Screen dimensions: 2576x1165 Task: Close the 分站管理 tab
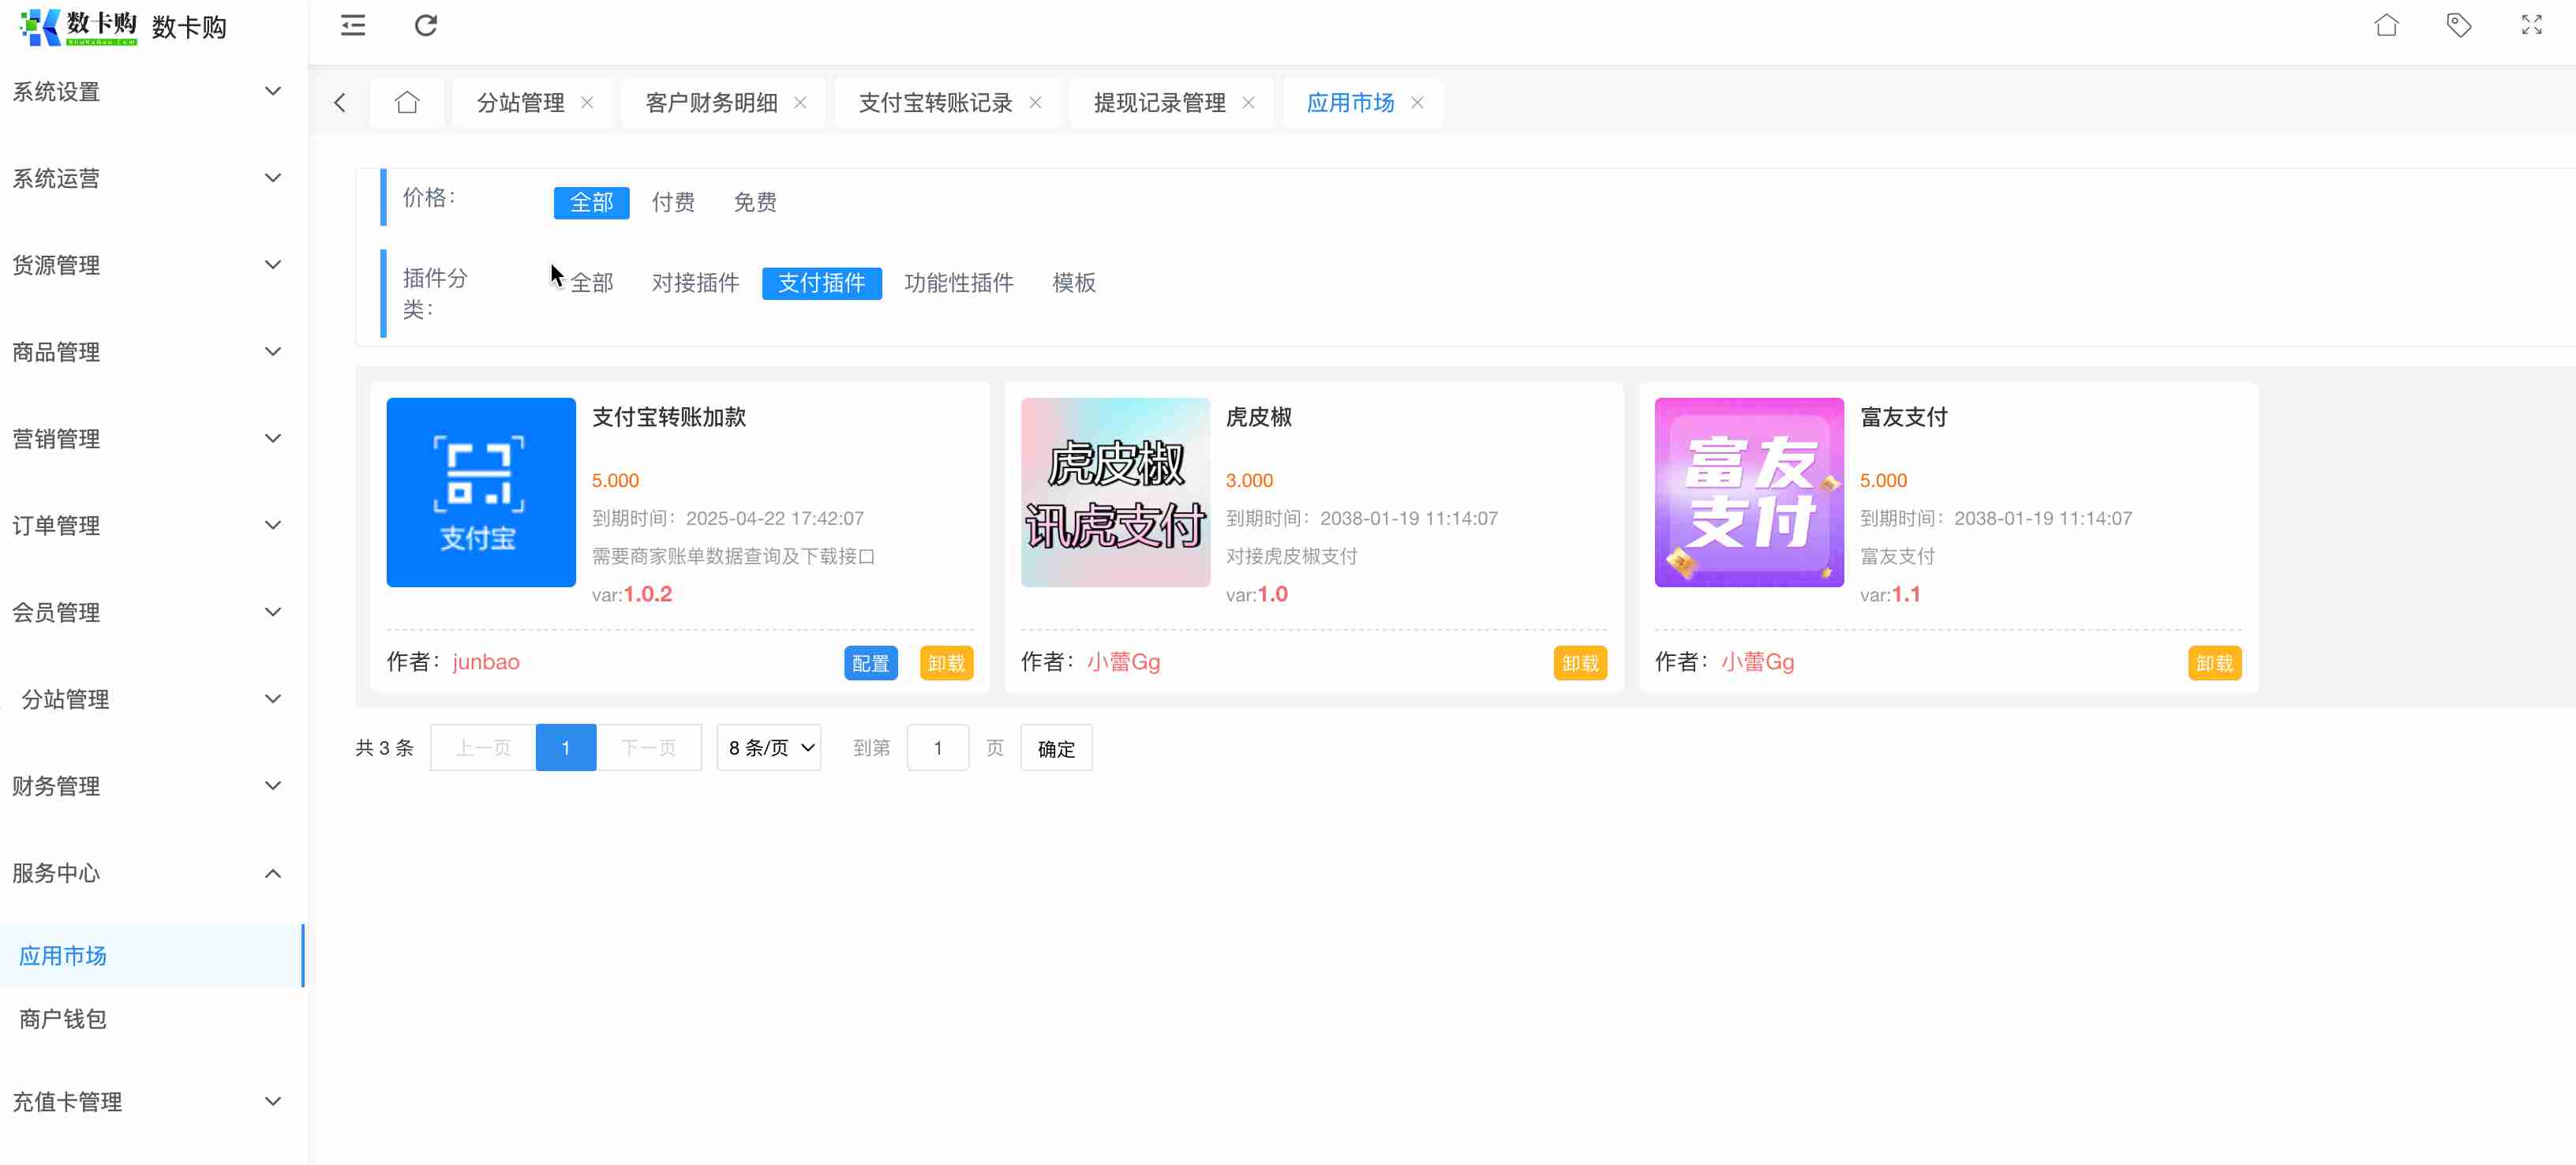coord(587,102)
